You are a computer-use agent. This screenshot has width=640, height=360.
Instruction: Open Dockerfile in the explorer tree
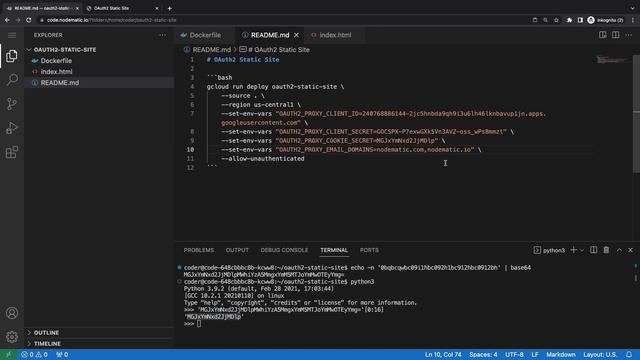(x=99, y=60)
